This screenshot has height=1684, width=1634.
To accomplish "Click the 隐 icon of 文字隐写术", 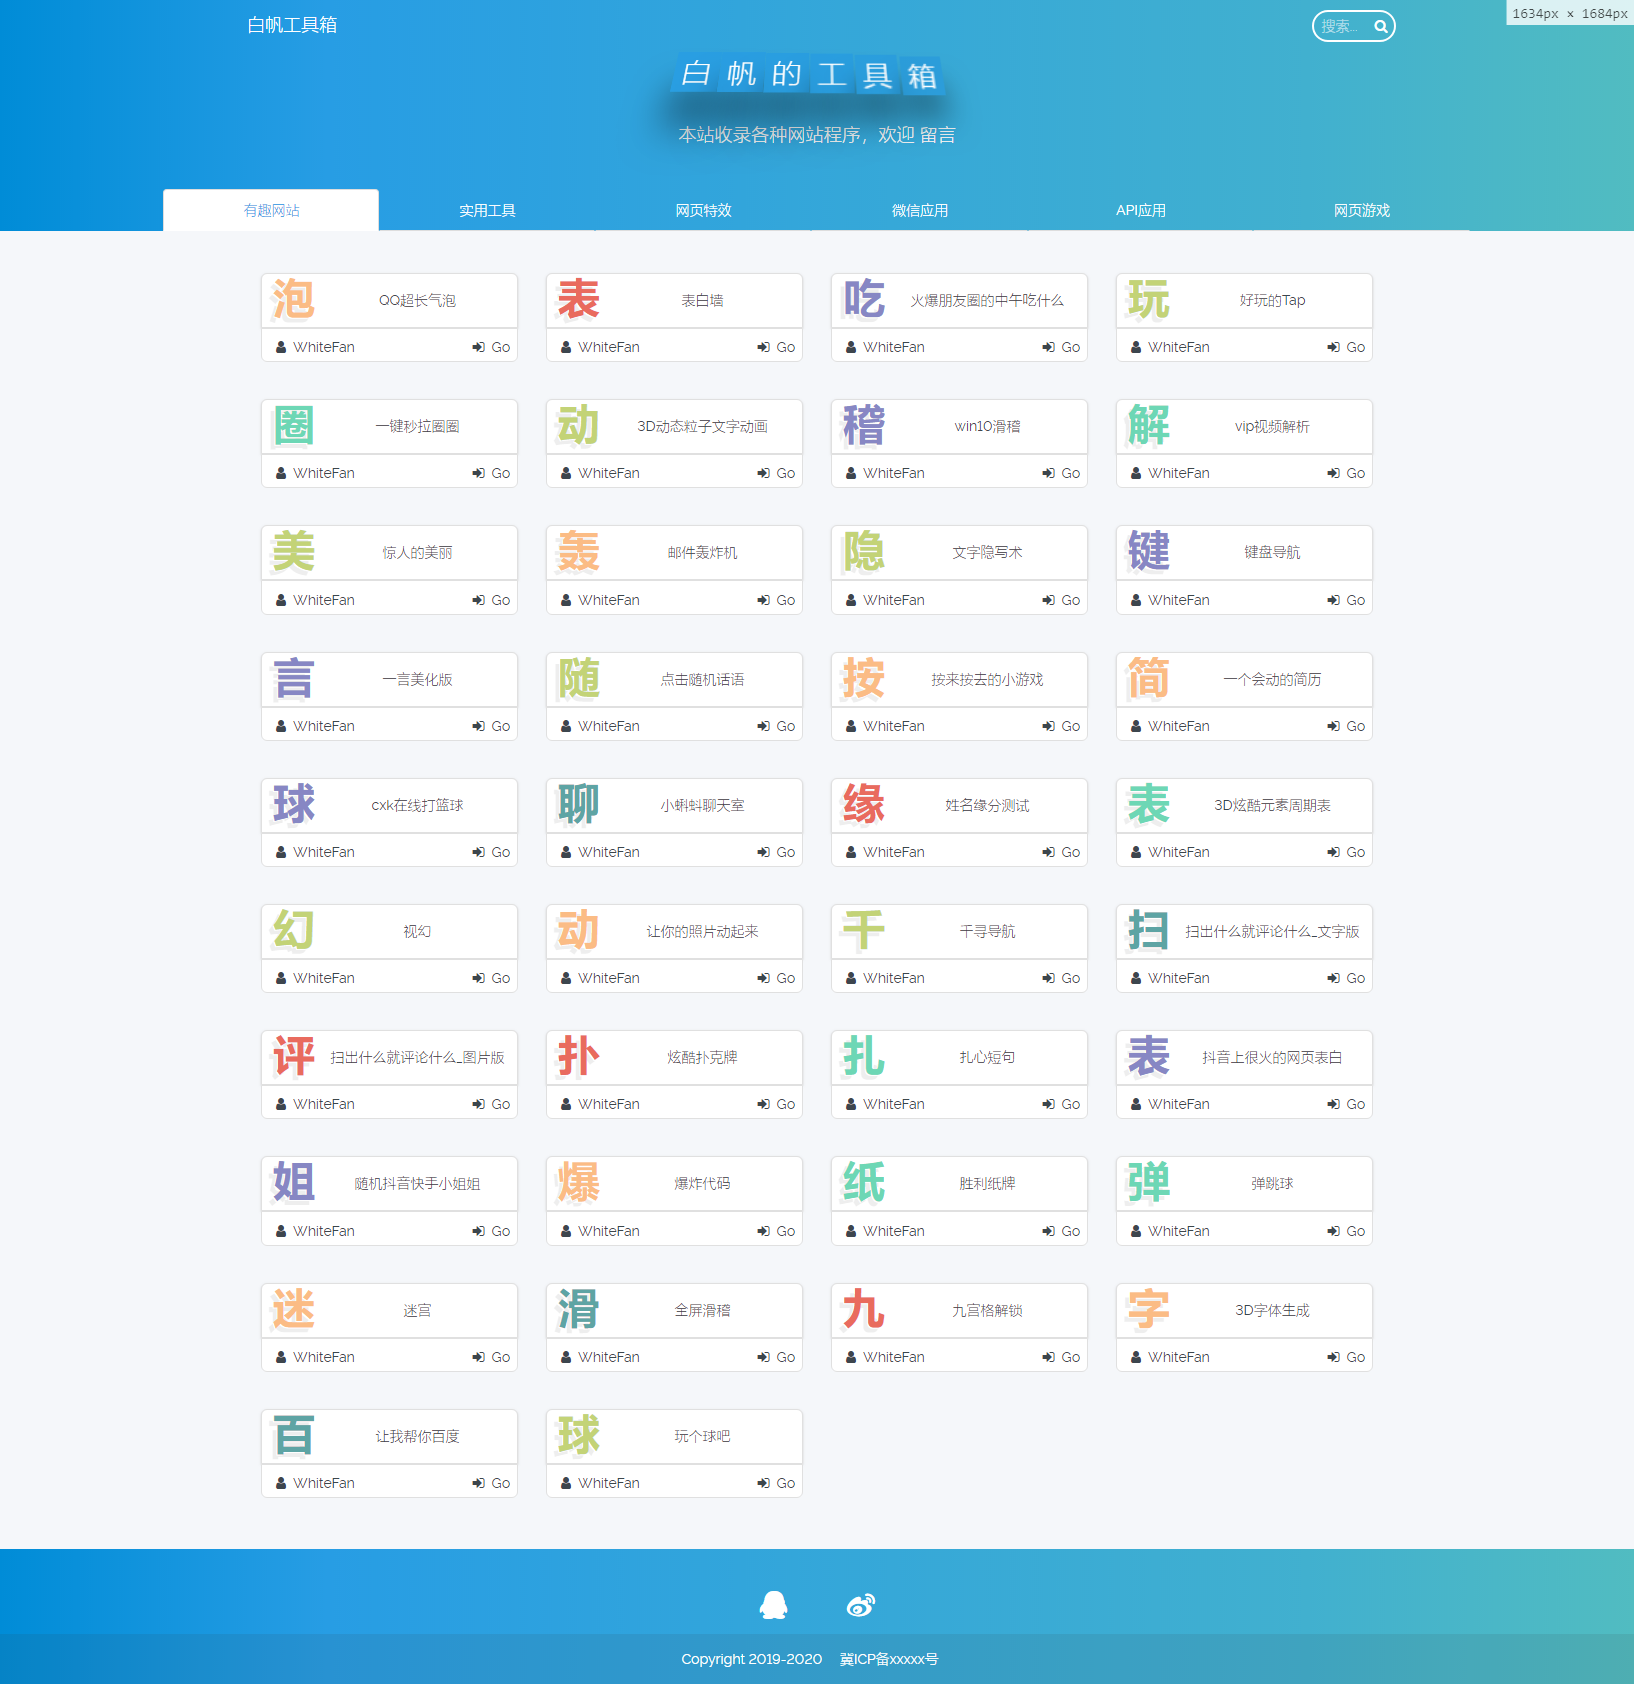I will coord(864,552).
